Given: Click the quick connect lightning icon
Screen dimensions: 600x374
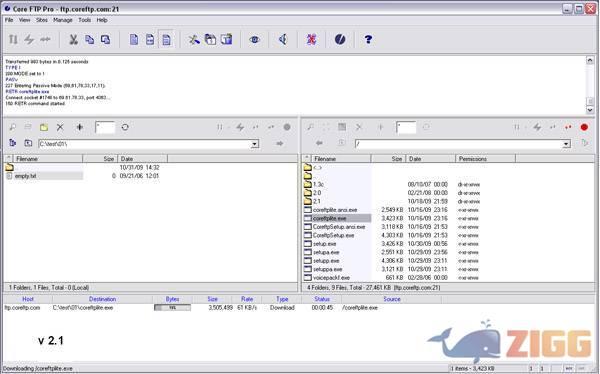Looking at the screenshot, I should 29,39.
